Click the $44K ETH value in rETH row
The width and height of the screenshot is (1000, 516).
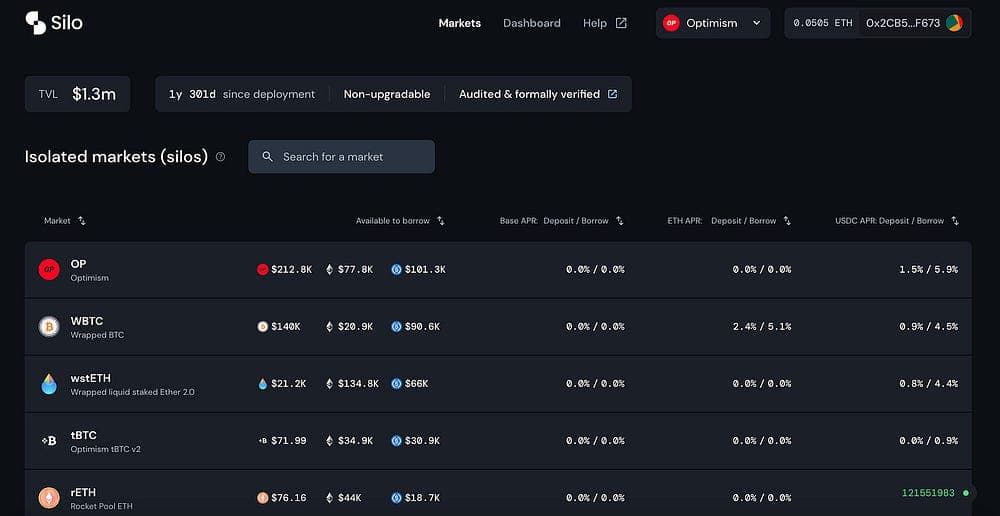tap(350, 498)
